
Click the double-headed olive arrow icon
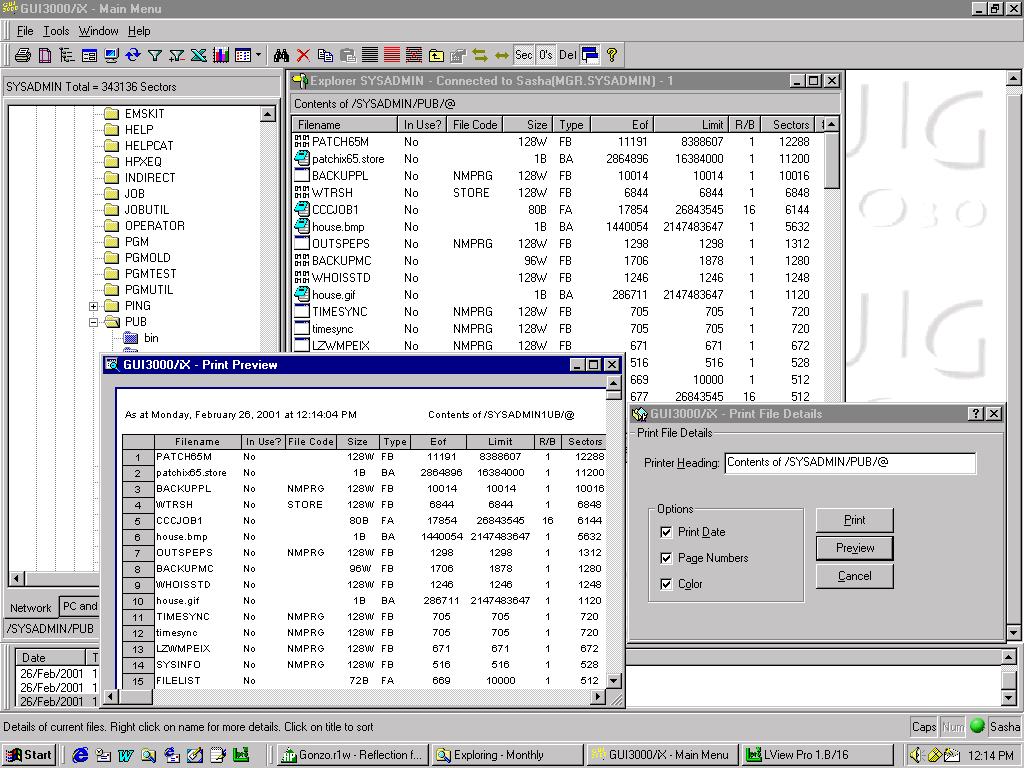coord(502,56)
